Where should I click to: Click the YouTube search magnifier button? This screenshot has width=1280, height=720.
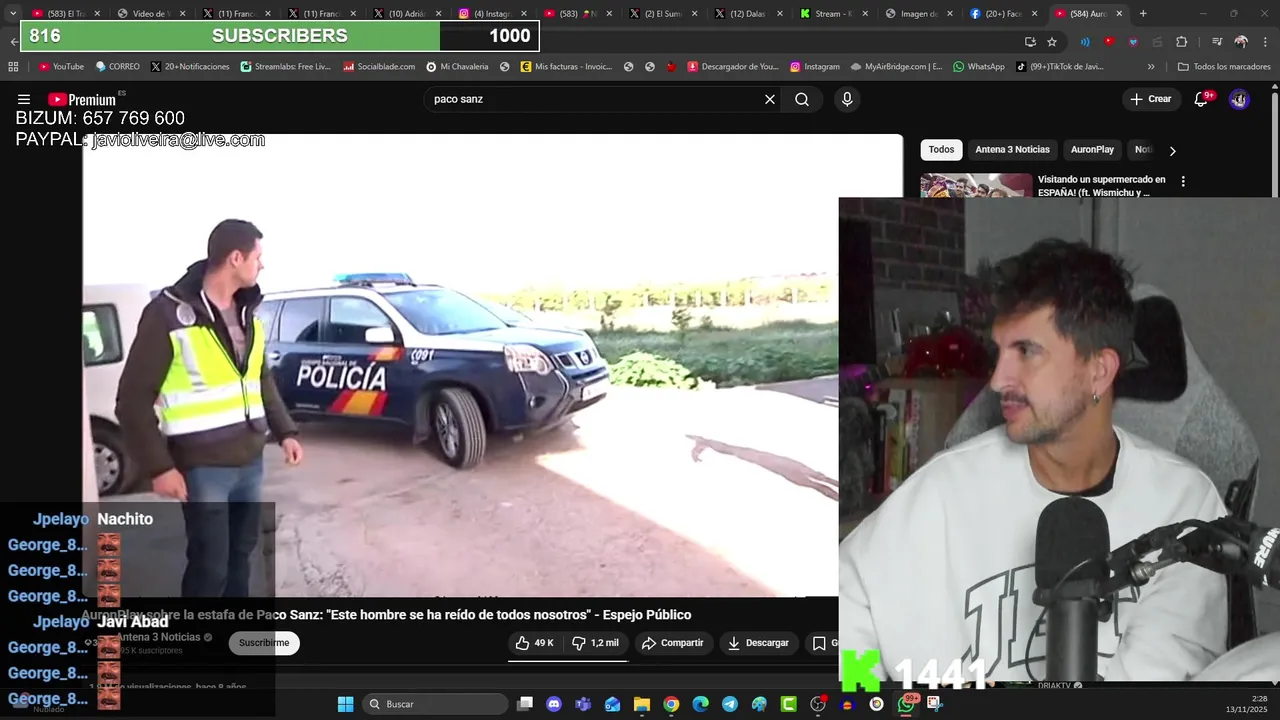coord(802,99)
